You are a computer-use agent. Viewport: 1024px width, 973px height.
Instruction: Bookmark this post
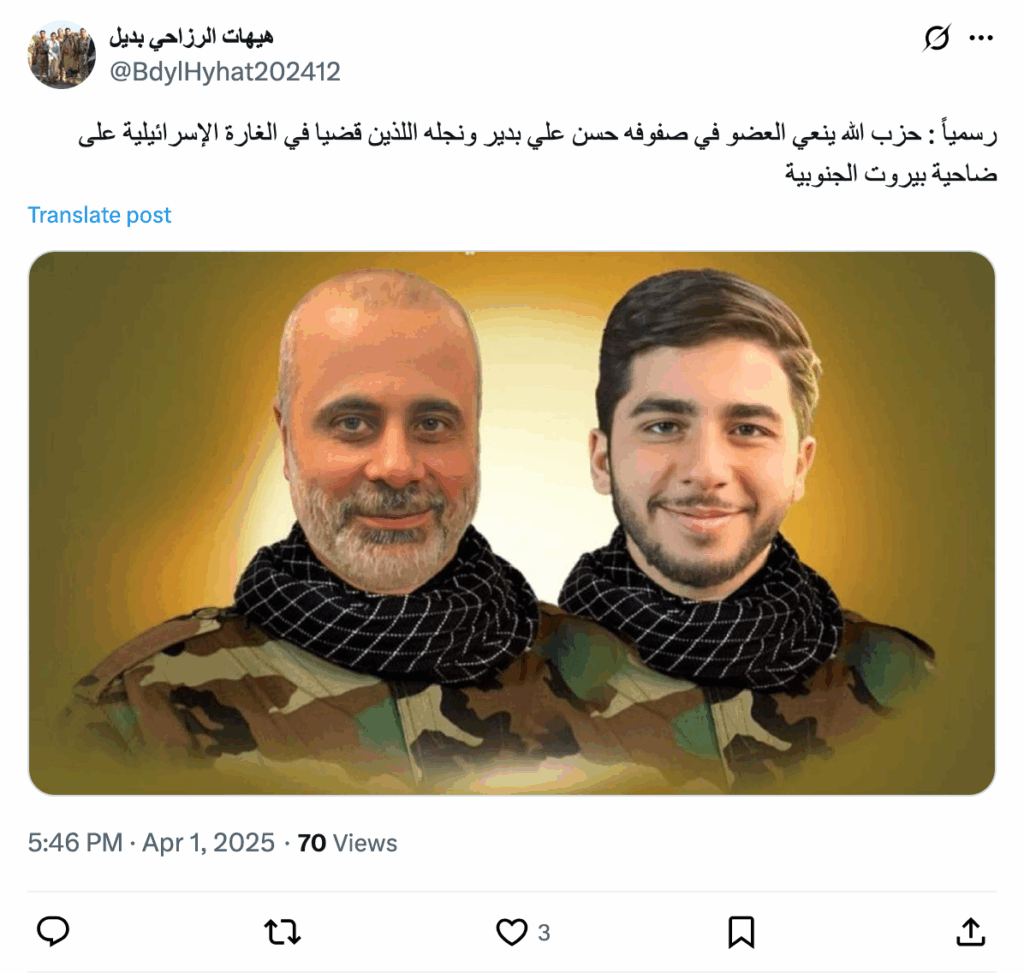click(x=741, y=932)
